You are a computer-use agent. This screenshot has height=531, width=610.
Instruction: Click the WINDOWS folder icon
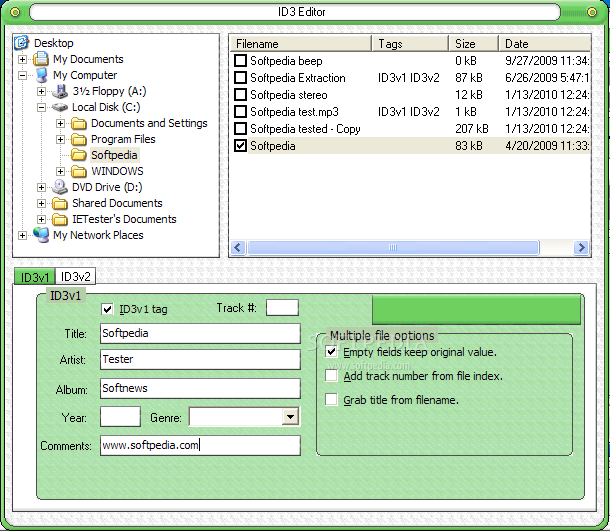(x=79, y=171)
